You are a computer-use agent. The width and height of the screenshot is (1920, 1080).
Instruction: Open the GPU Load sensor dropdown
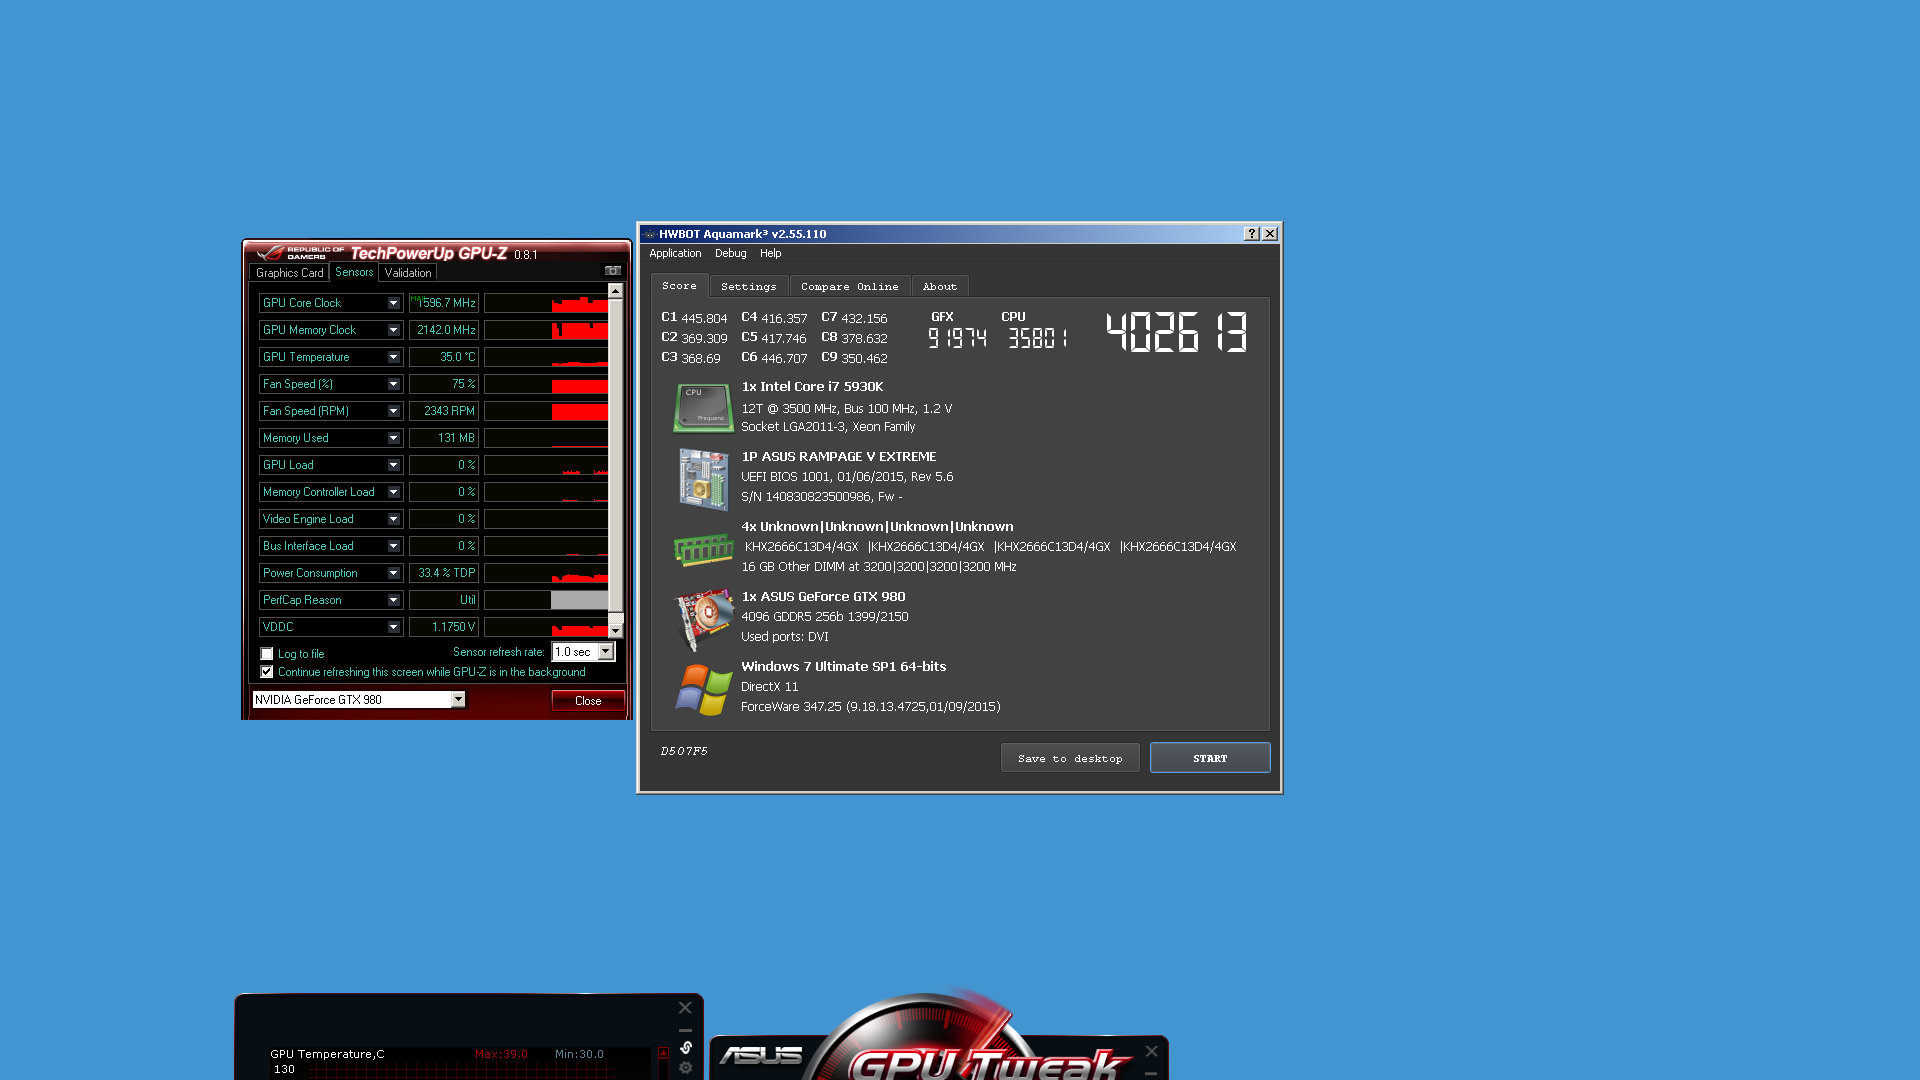click(x=393, y=465)
